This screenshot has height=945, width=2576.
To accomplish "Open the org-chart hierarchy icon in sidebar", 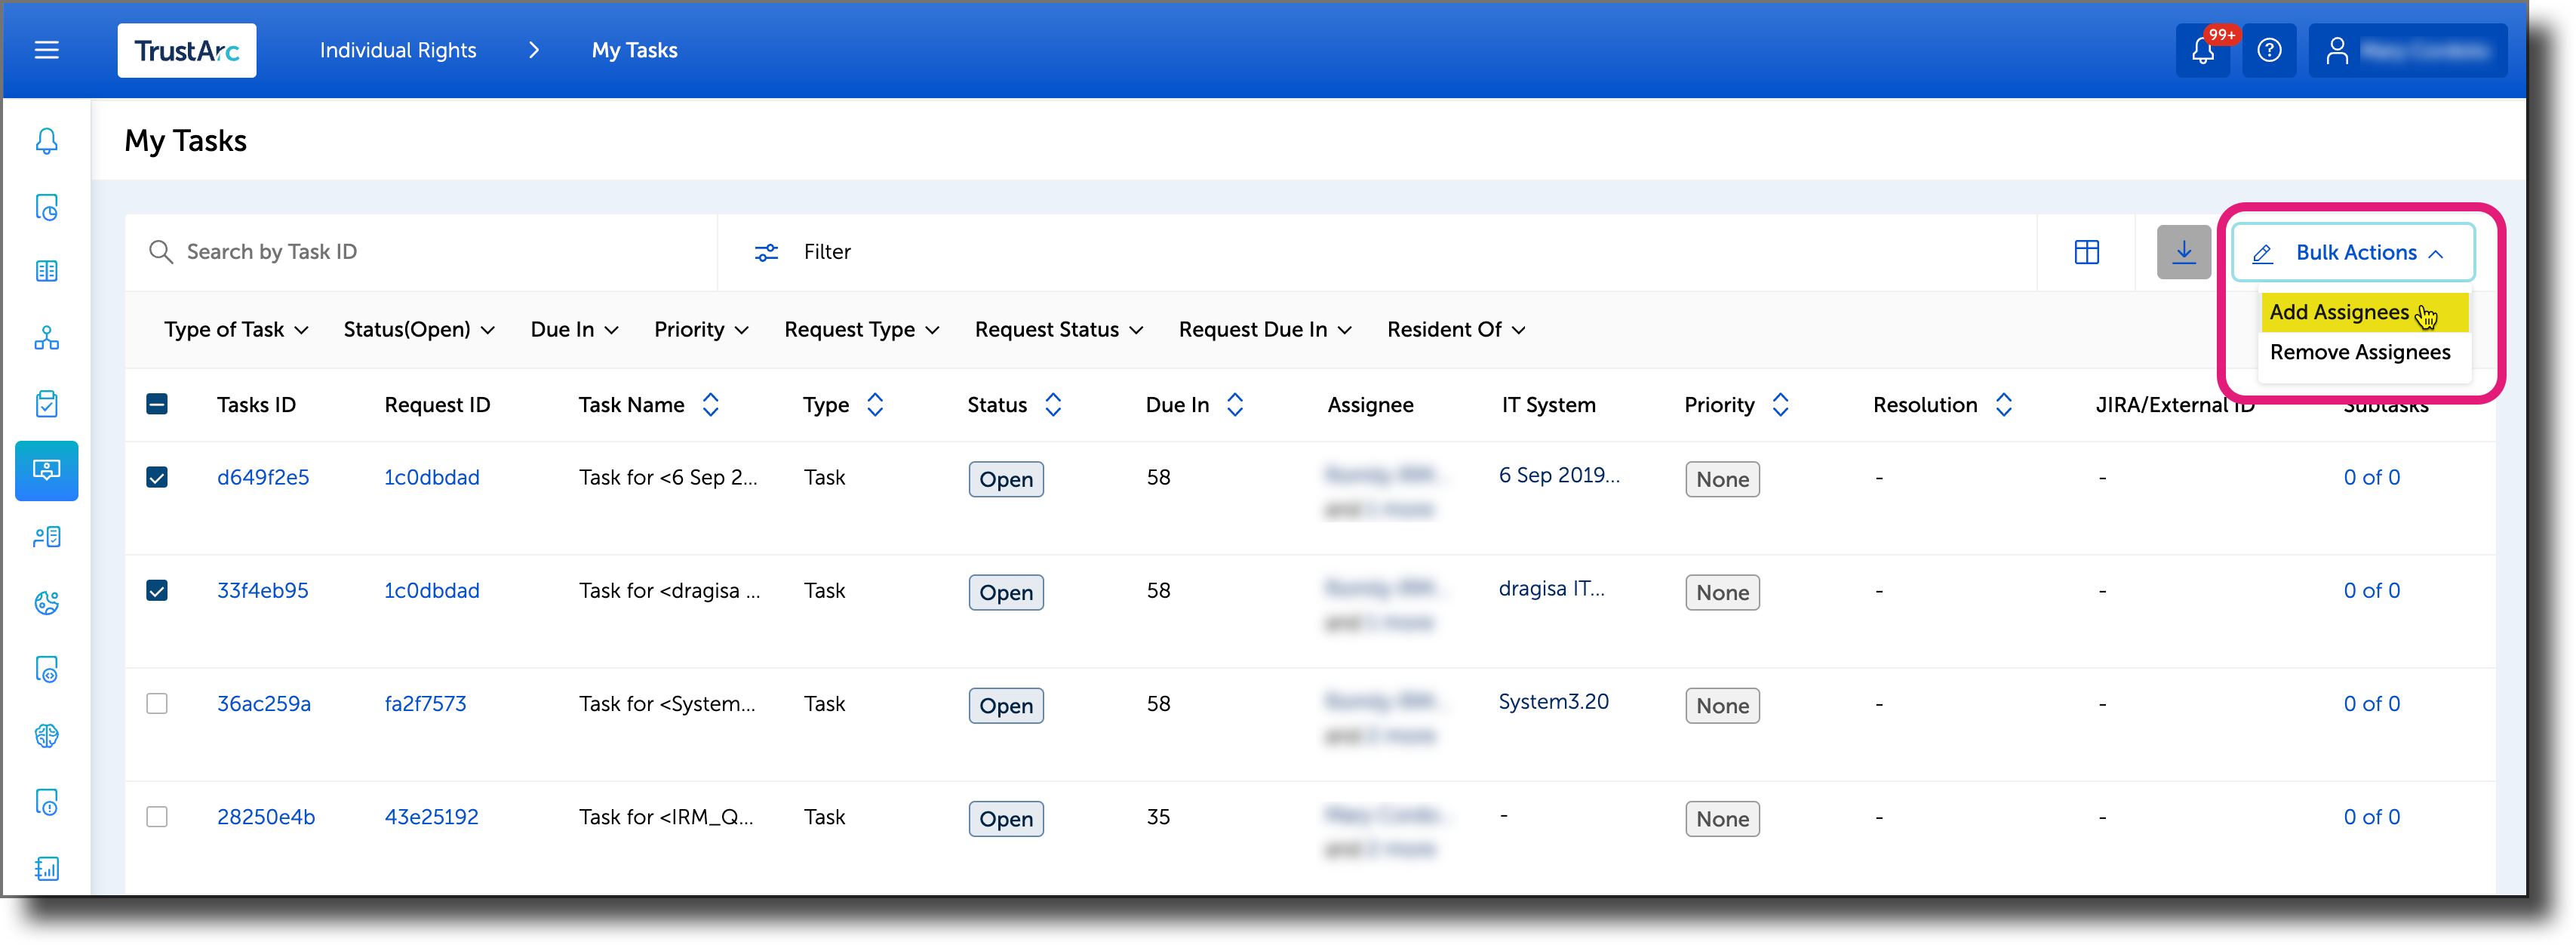I will pyautogui.click(x=47, y=338).
